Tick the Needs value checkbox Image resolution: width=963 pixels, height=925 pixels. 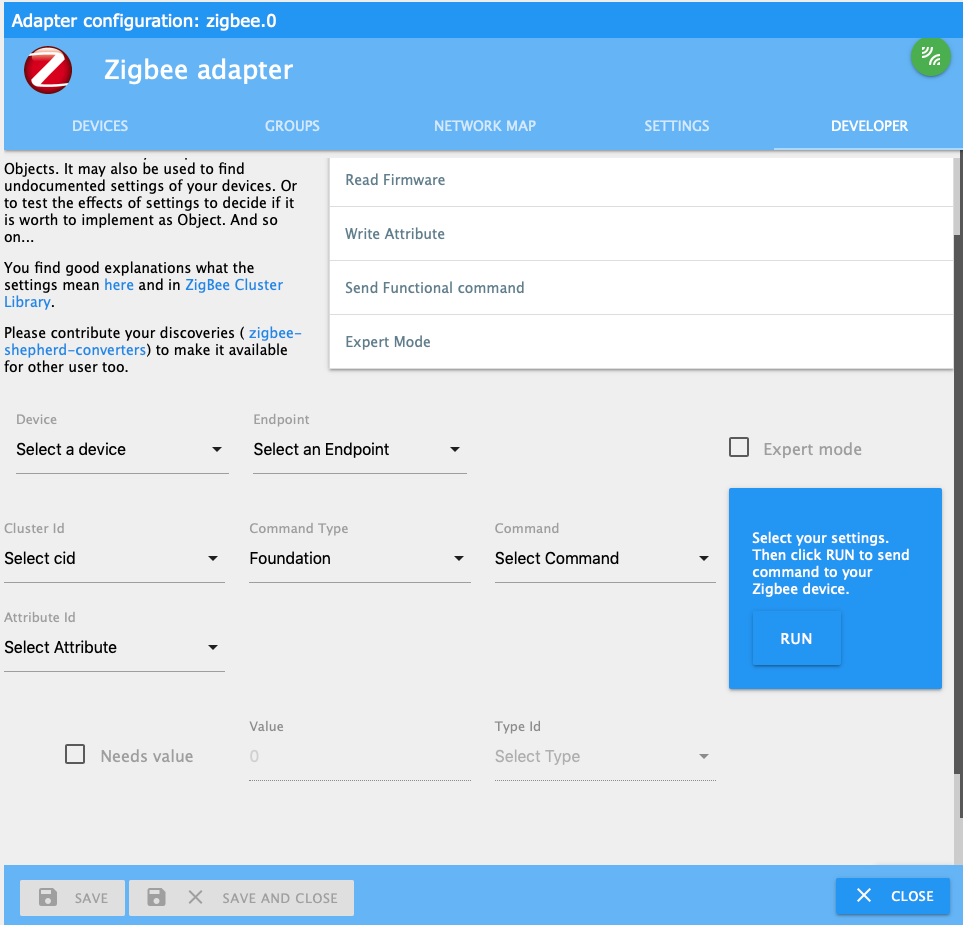(75, 754)
